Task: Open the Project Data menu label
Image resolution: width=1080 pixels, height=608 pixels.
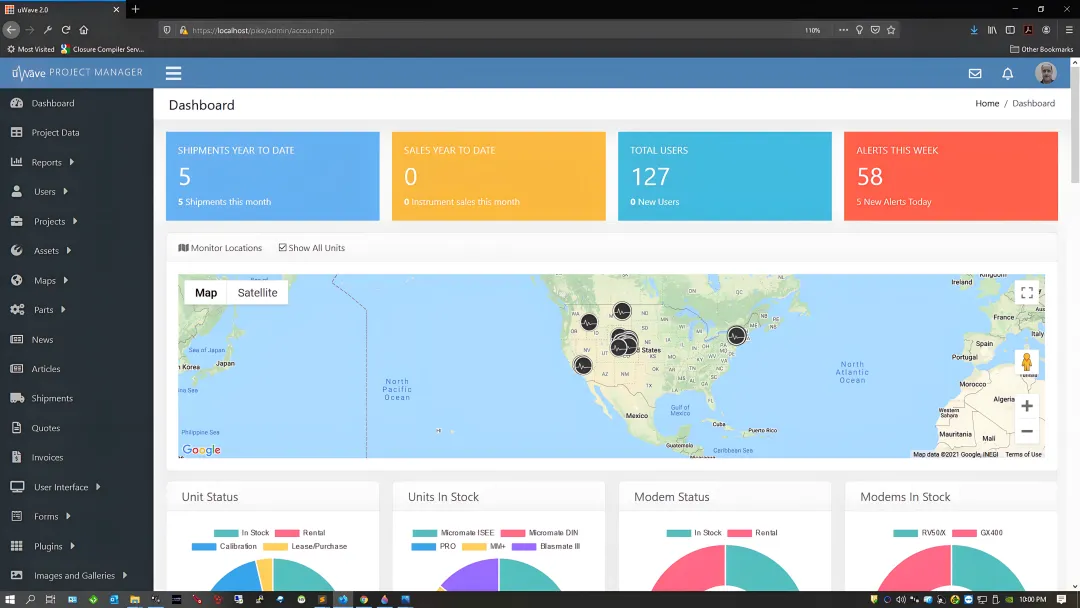Action: [x=55, y=132]
